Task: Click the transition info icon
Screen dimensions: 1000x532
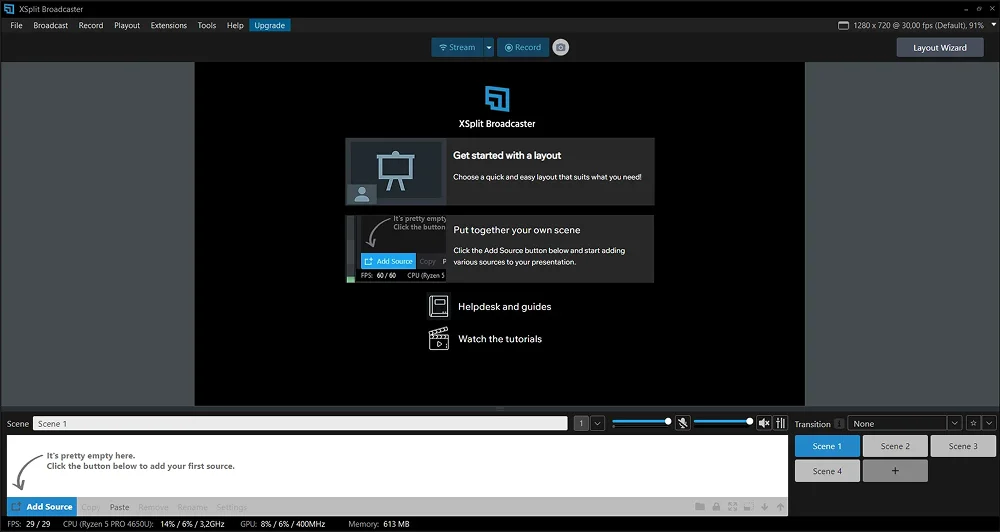Action: [x=839, y=424]
